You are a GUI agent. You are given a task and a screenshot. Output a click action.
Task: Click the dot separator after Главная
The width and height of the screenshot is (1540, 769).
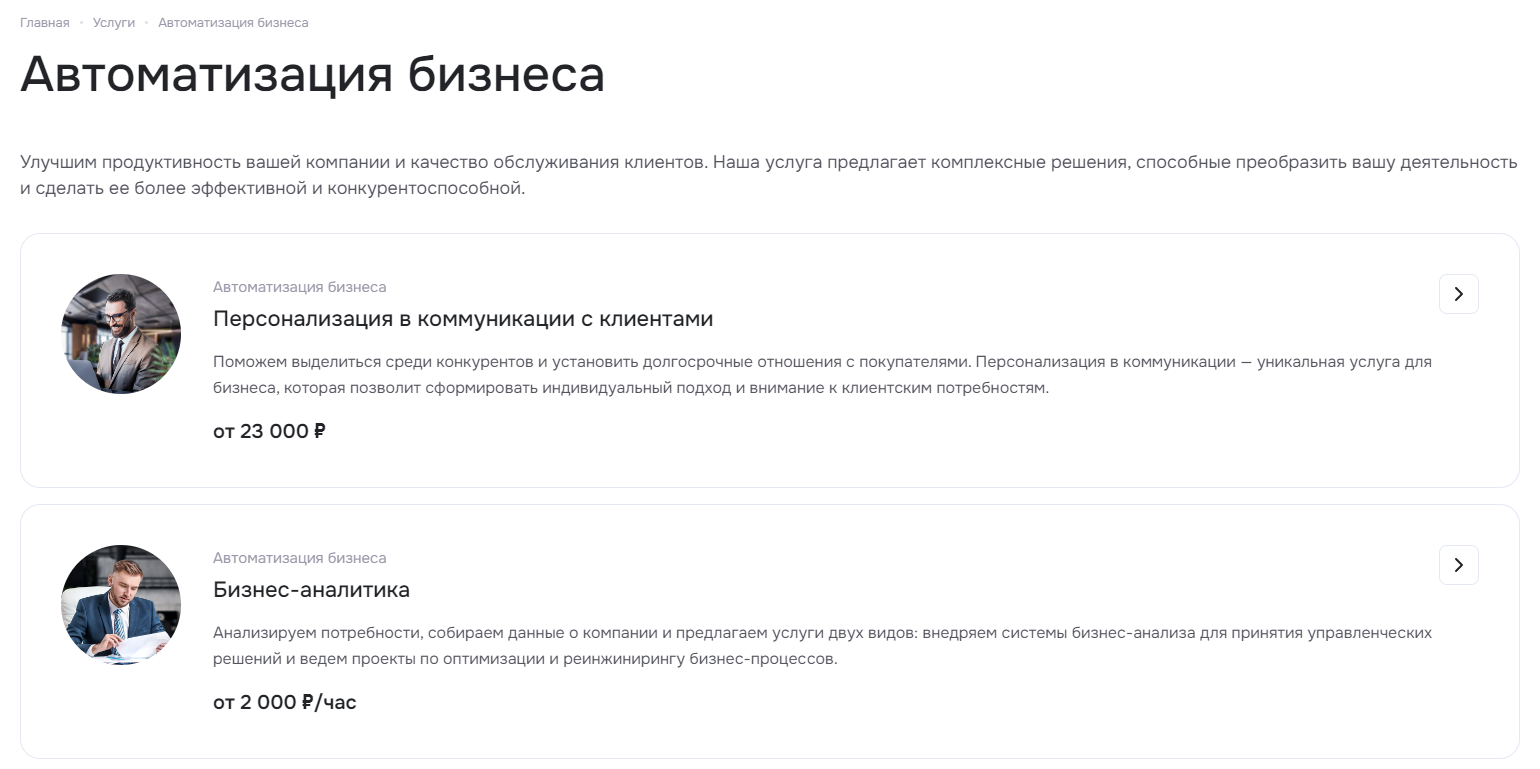81,23
